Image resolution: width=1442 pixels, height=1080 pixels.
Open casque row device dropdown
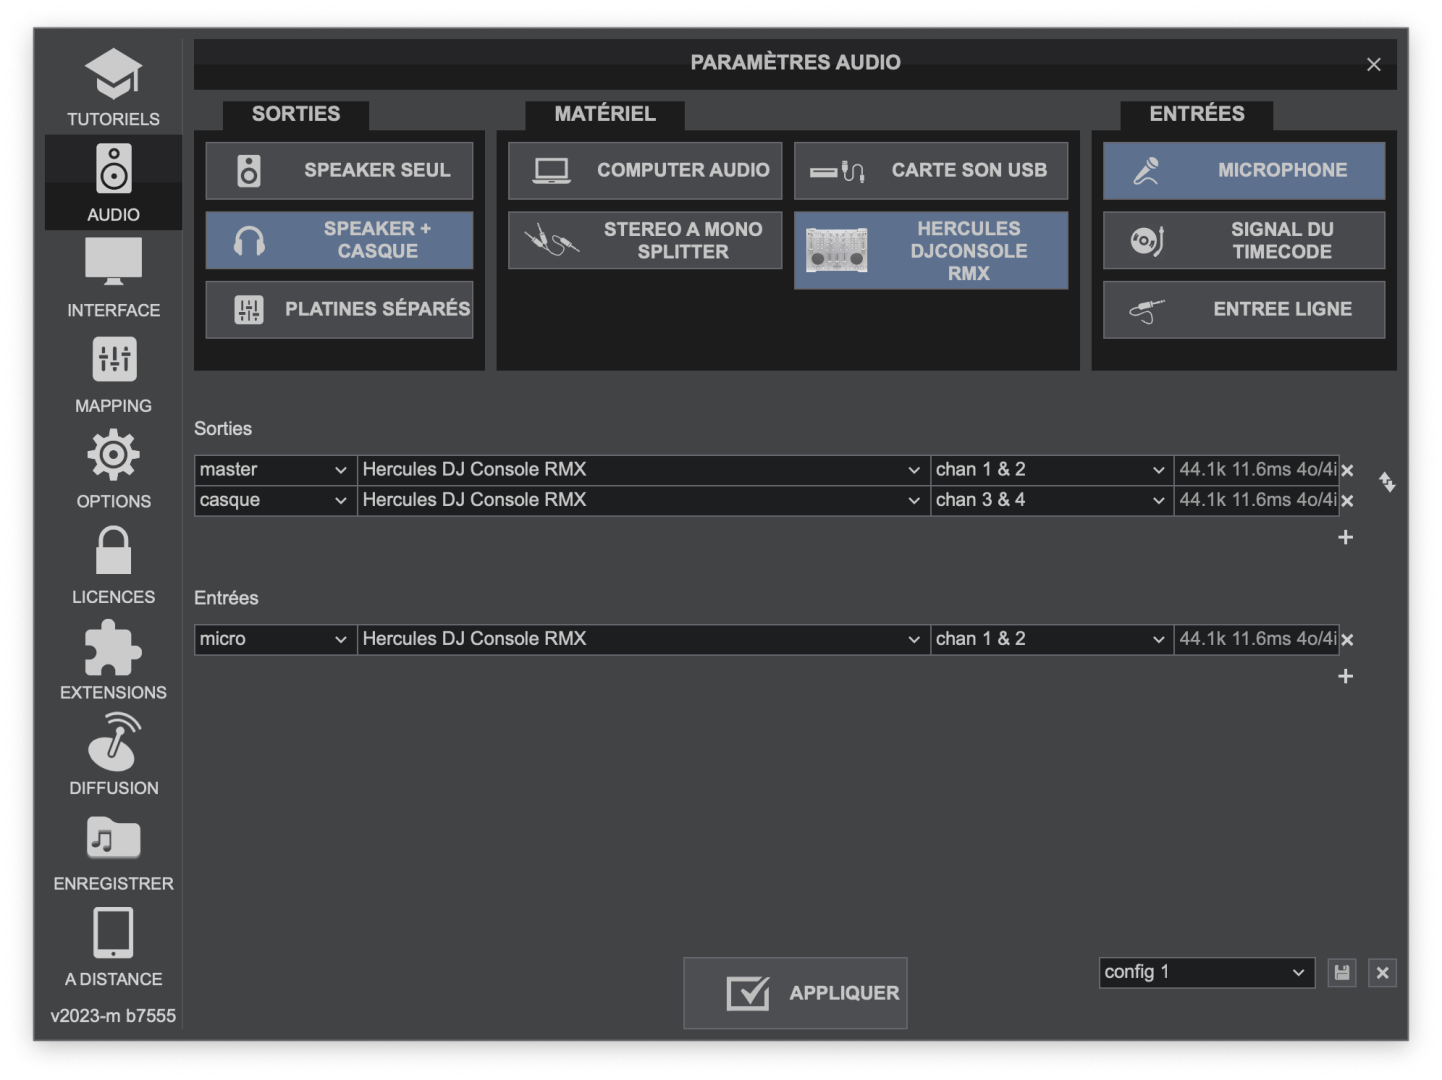click(x=643, y=500)
